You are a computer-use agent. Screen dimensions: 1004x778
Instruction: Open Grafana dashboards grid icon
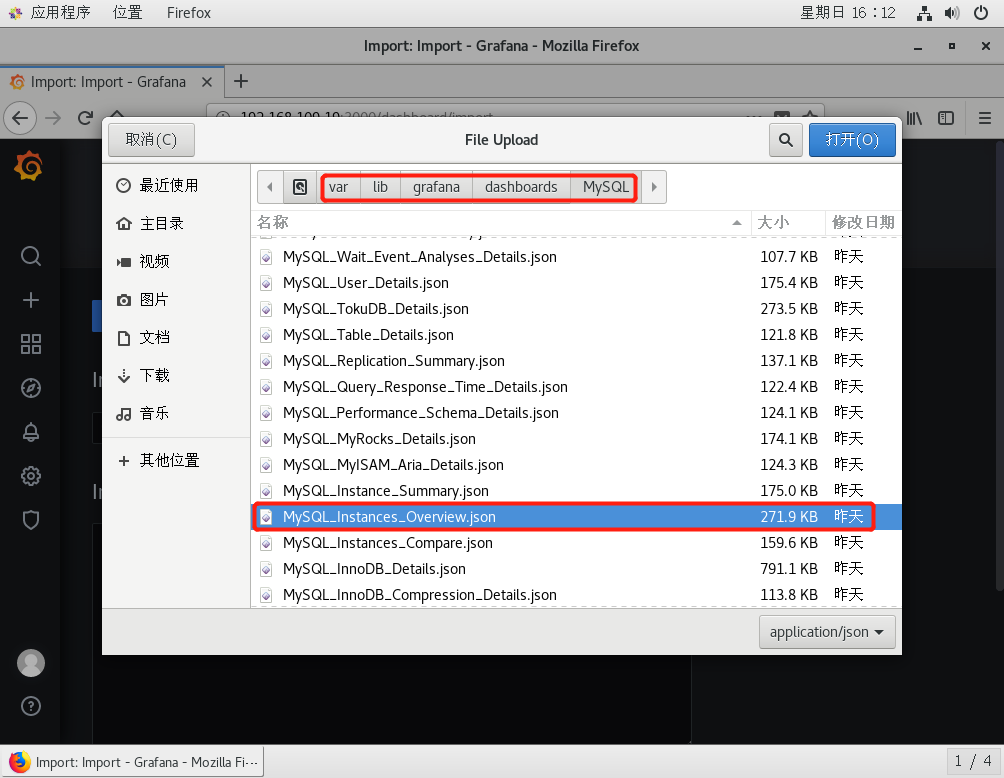point(31,344)
